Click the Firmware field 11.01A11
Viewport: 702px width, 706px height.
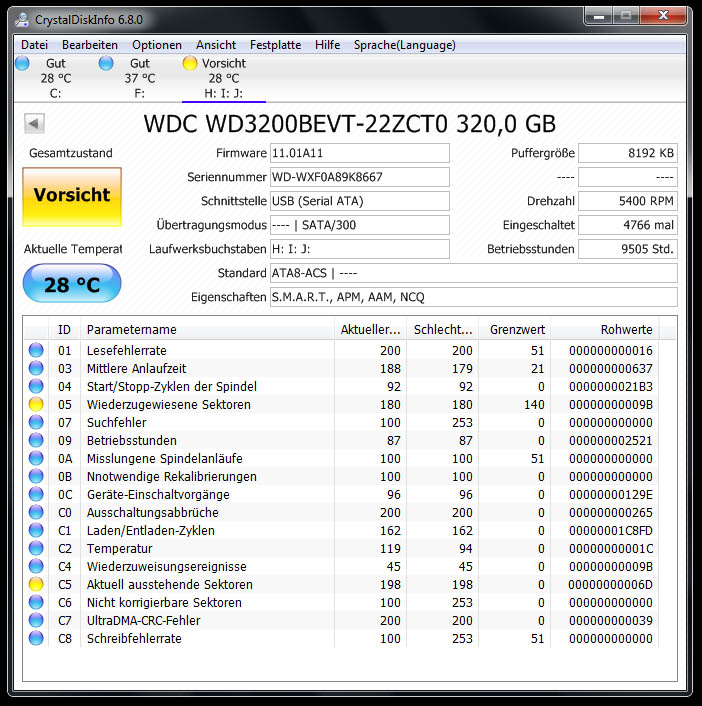[359, 153]
